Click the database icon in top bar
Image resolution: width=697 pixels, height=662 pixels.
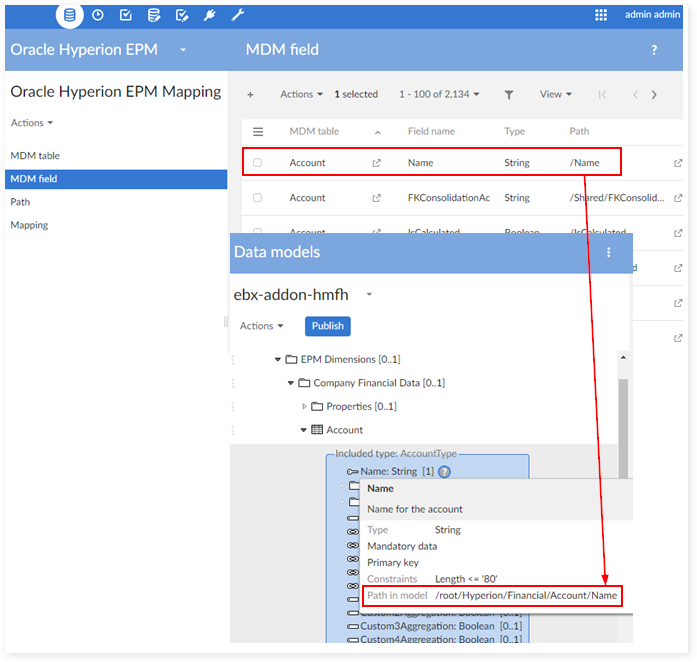tap(69, 15)
